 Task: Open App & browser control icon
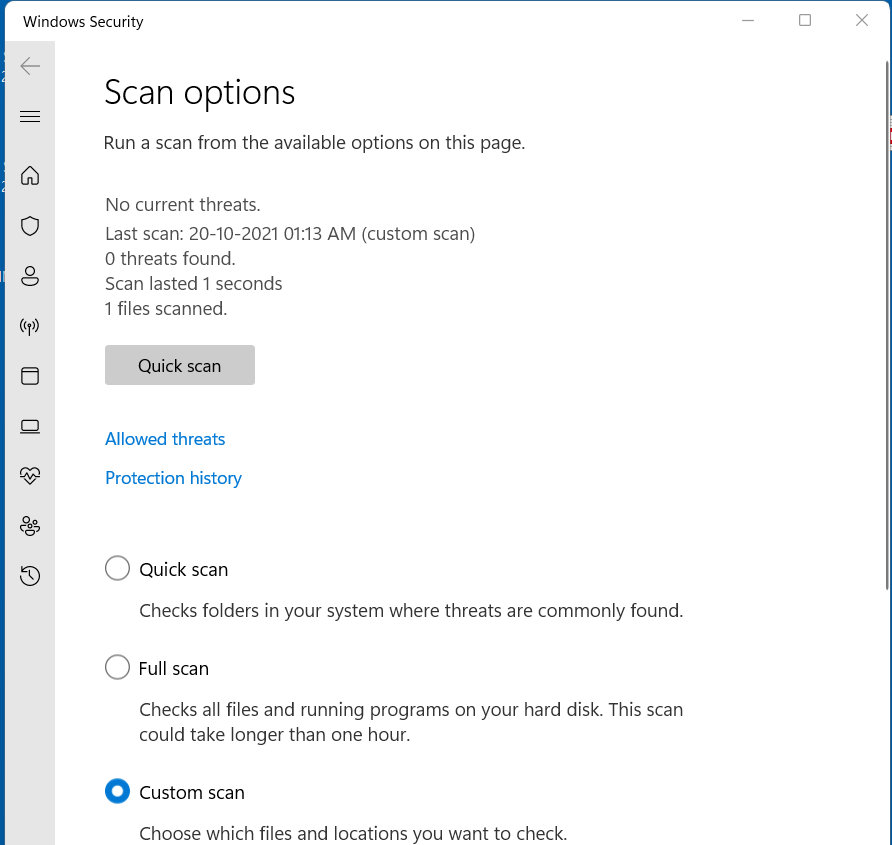[x=30, y=376]
